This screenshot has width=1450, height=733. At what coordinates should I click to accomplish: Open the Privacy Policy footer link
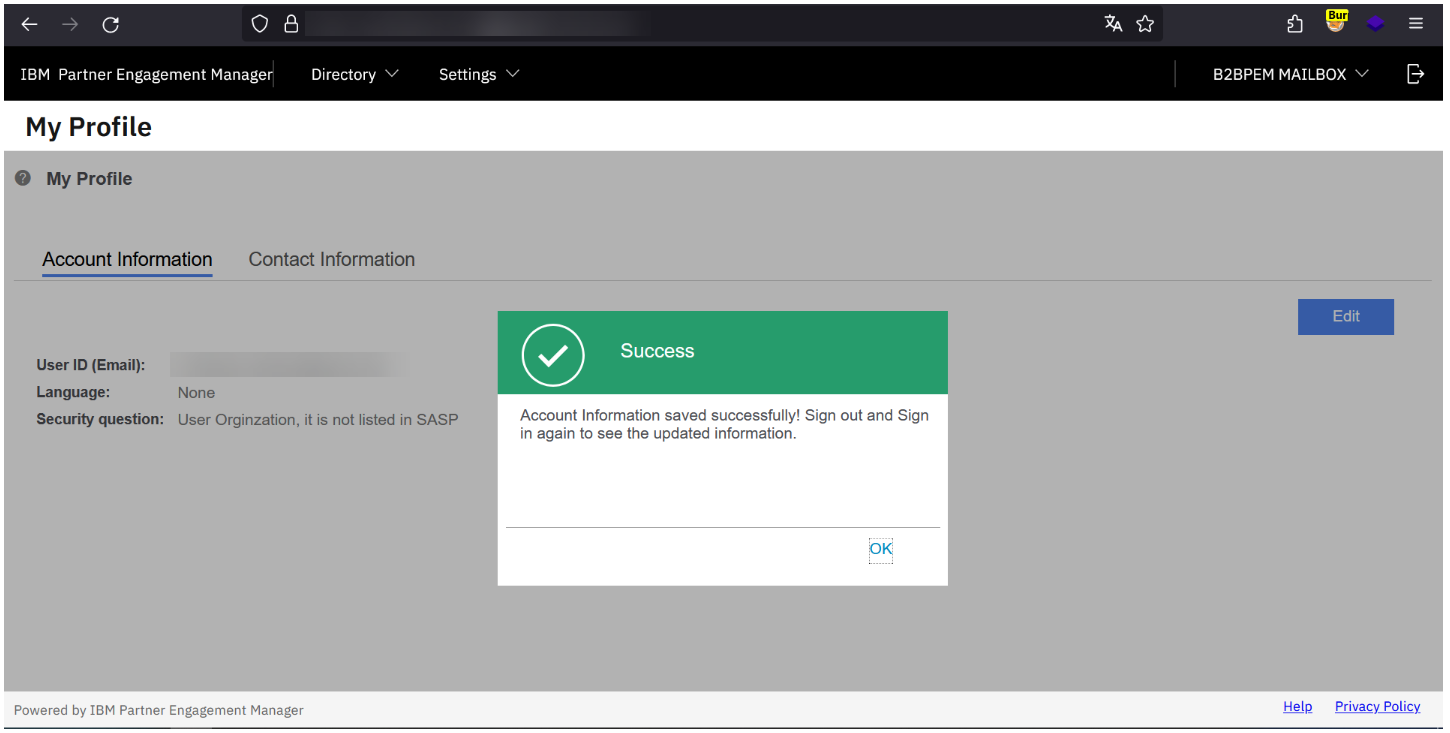tap(1377, 707)
